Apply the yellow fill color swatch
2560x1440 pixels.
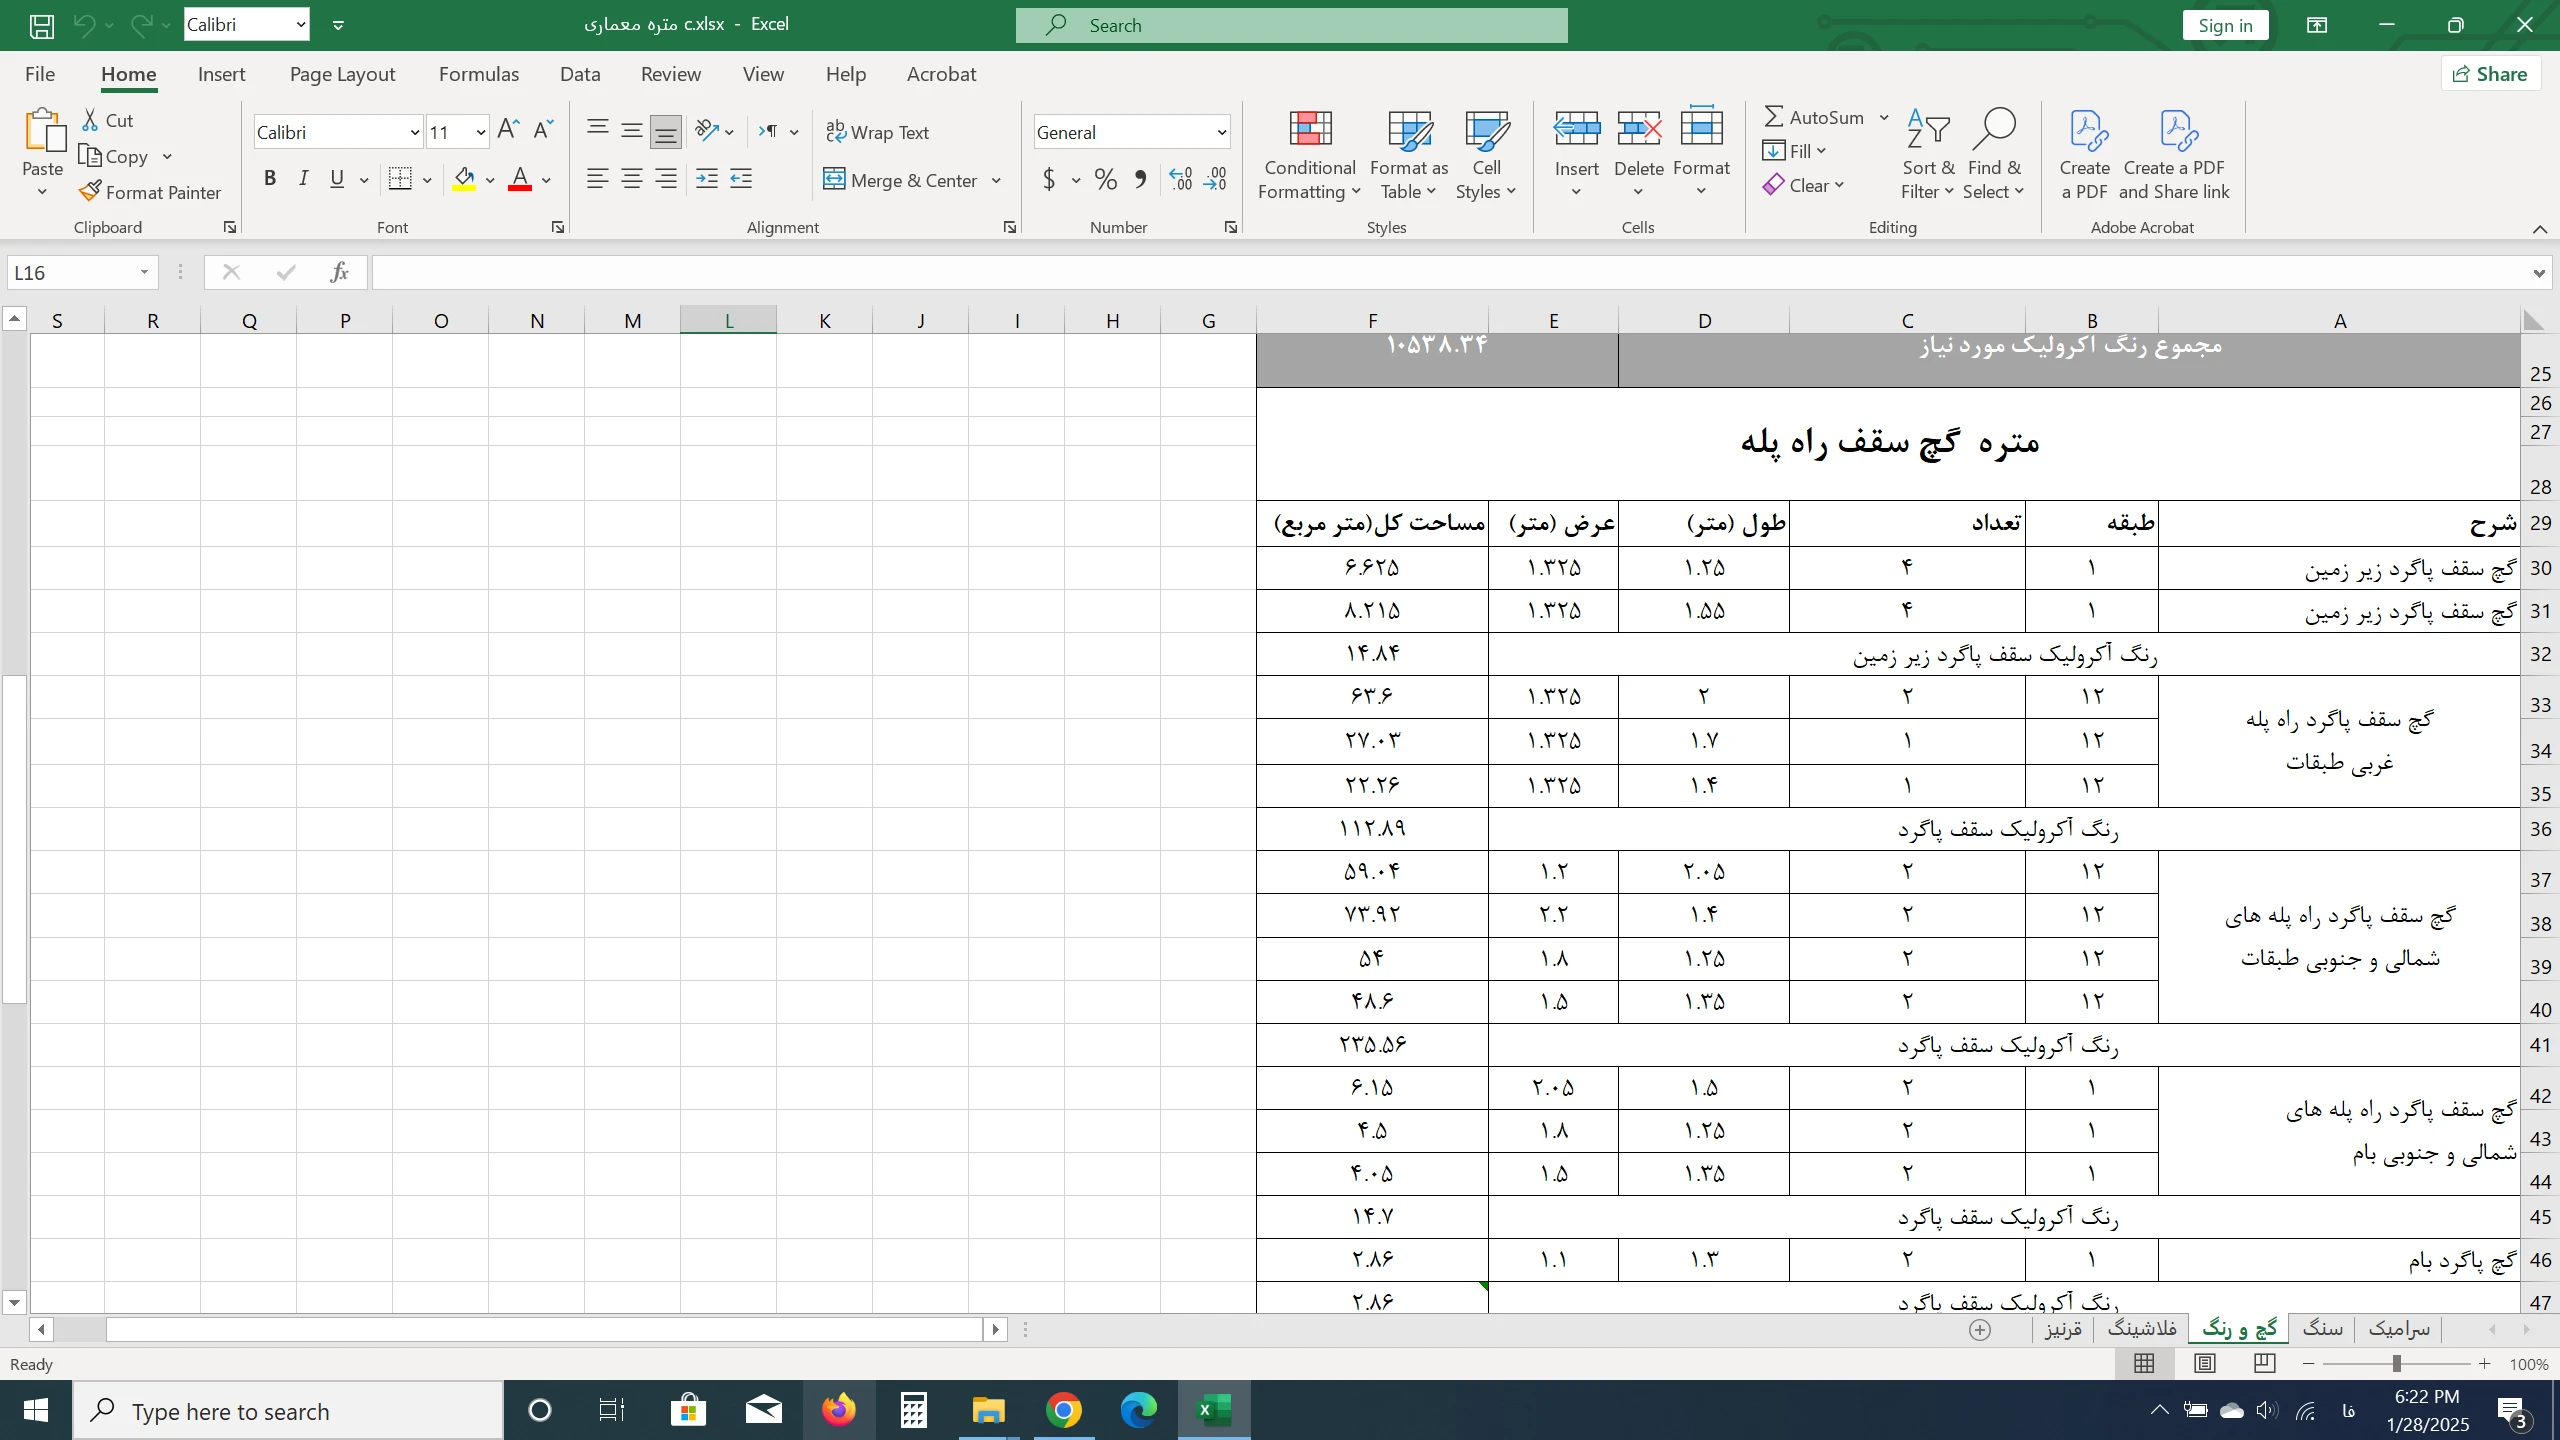(x=464, y=180)
